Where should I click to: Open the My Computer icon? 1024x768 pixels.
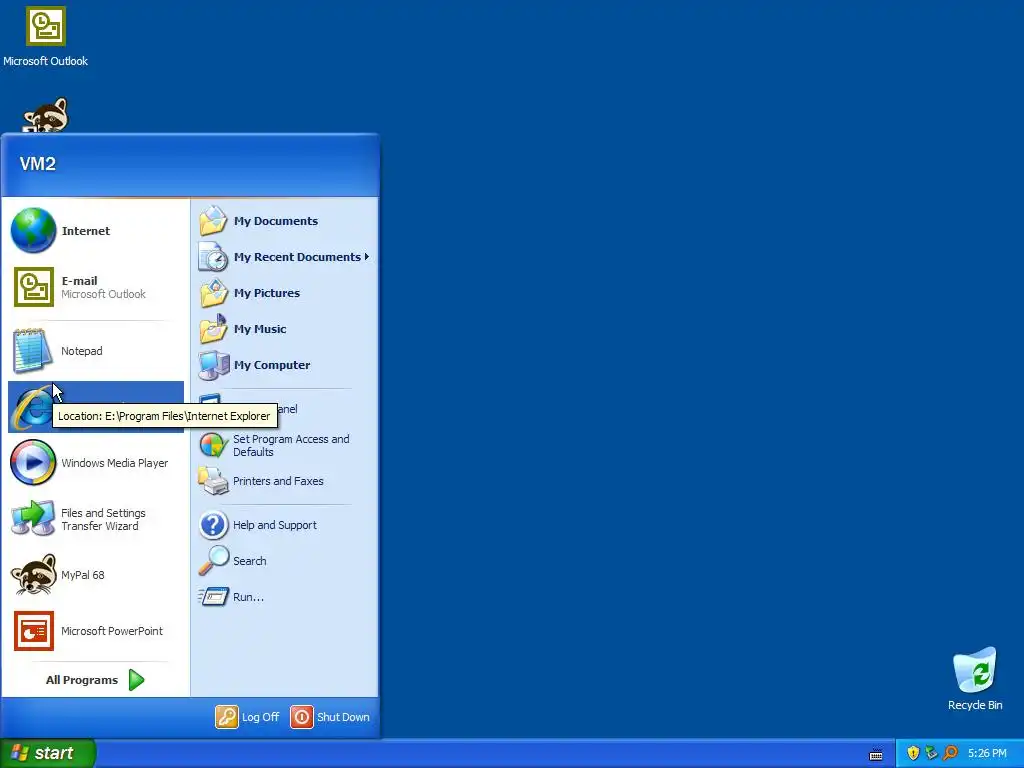tap(214, 365)
